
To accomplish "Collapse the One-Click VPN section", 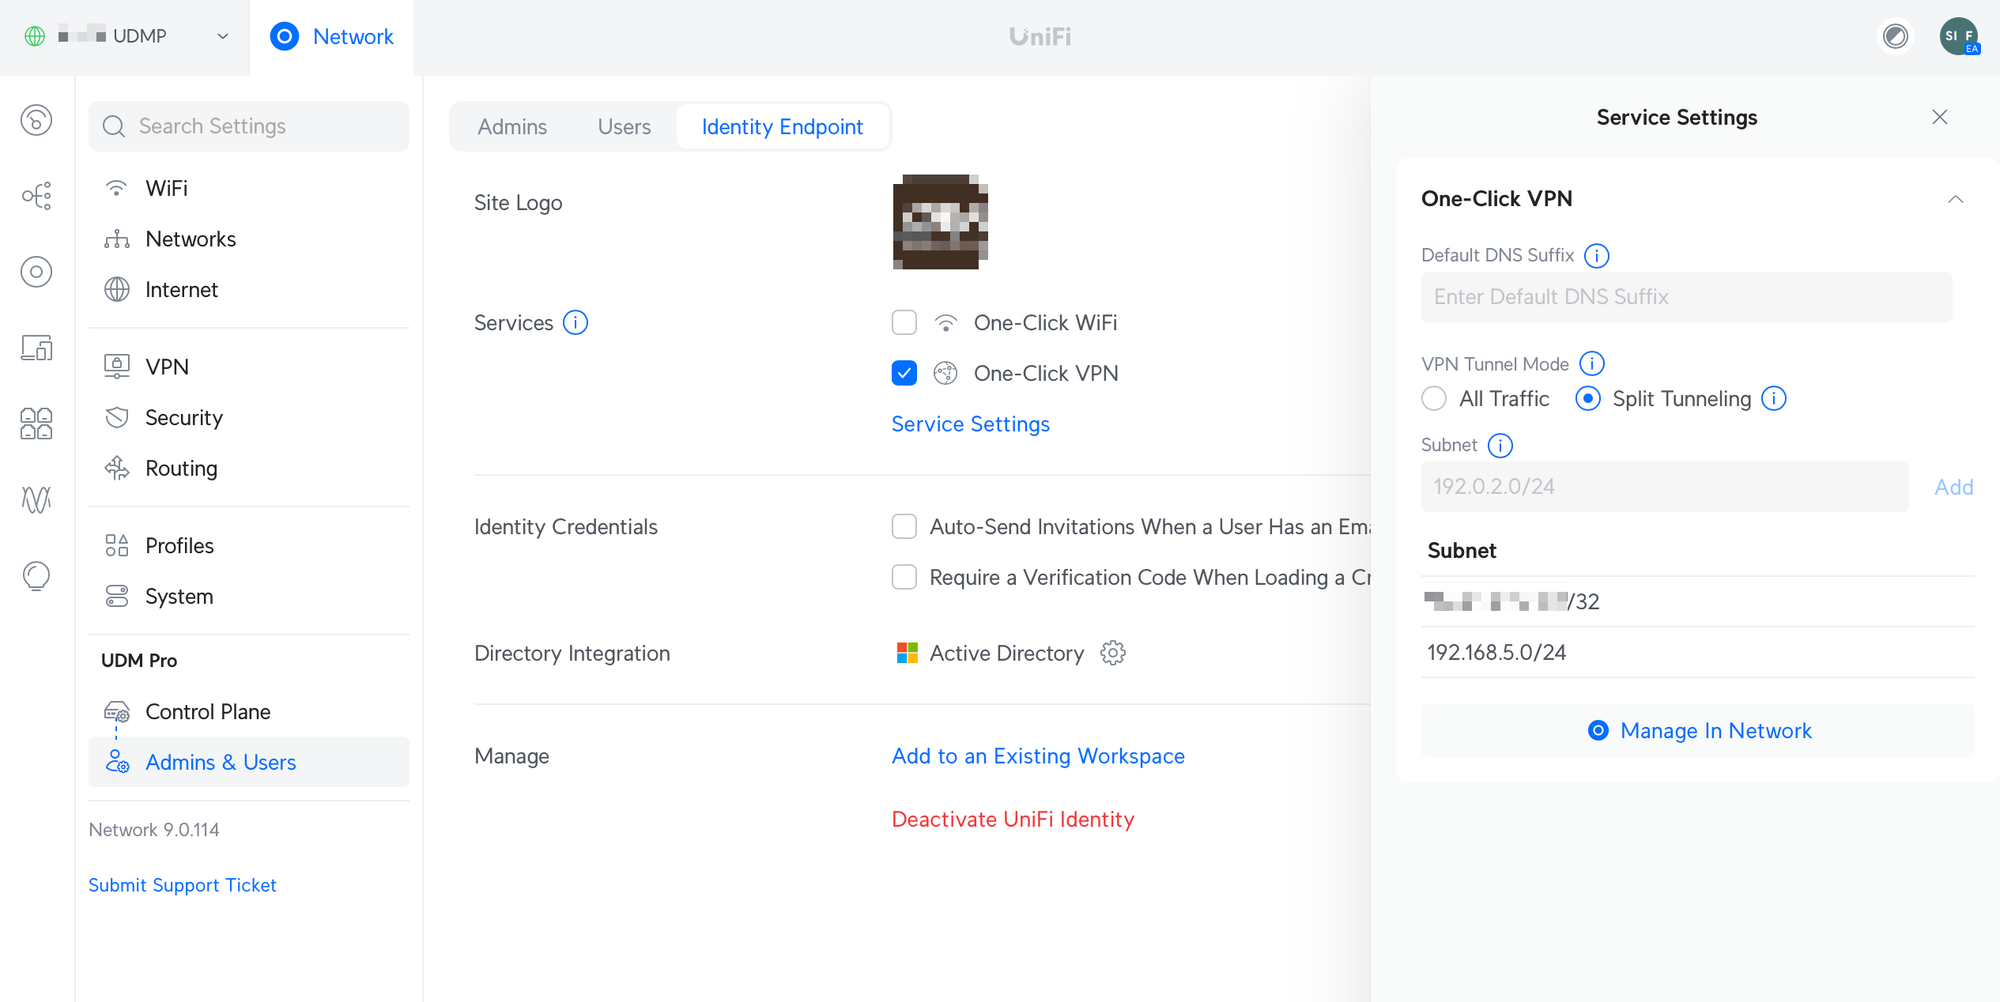I will 1955,199.
